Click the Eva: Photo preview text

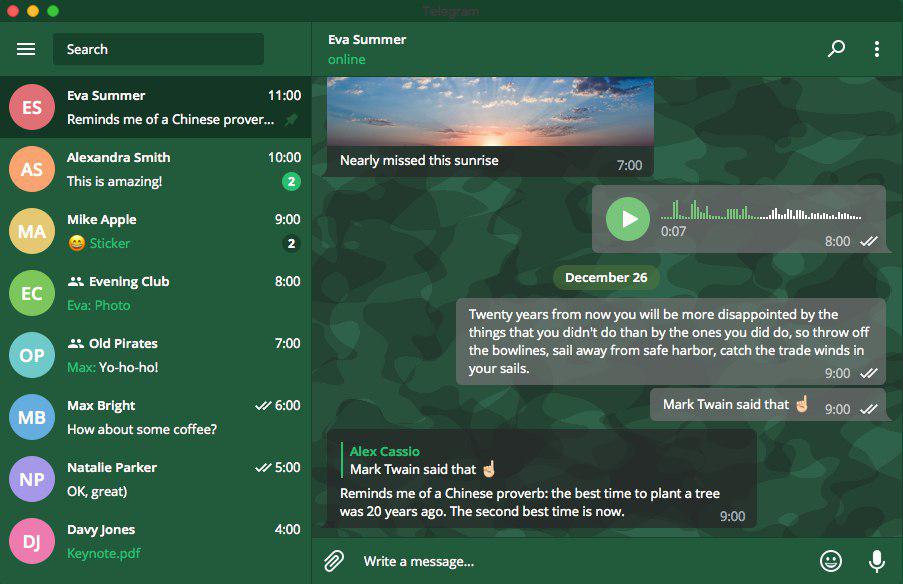[98, 305]
